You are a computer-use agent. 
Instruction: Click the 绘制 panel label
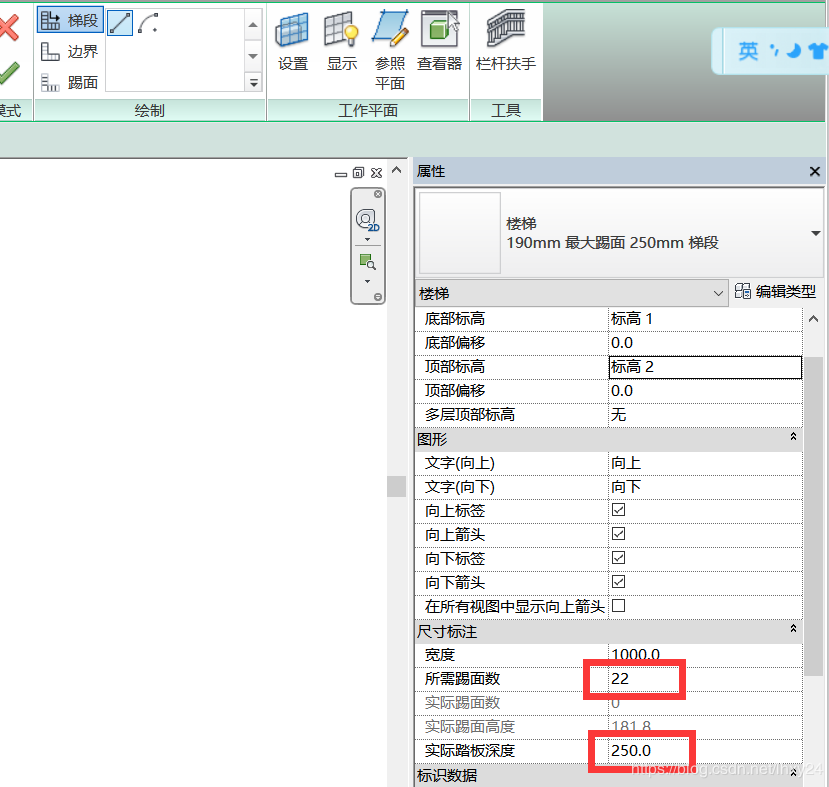(150, 110)
